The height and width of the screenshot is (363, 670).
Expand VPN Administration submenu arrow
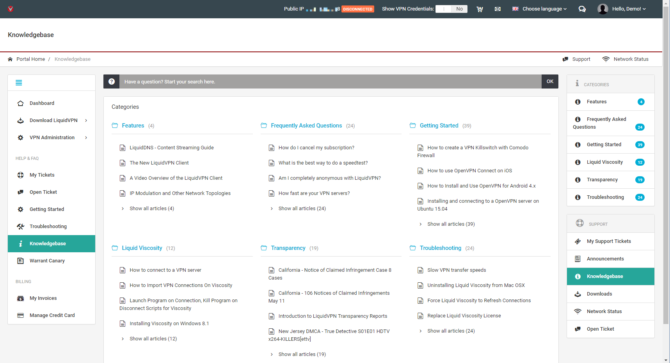point(86,138)
